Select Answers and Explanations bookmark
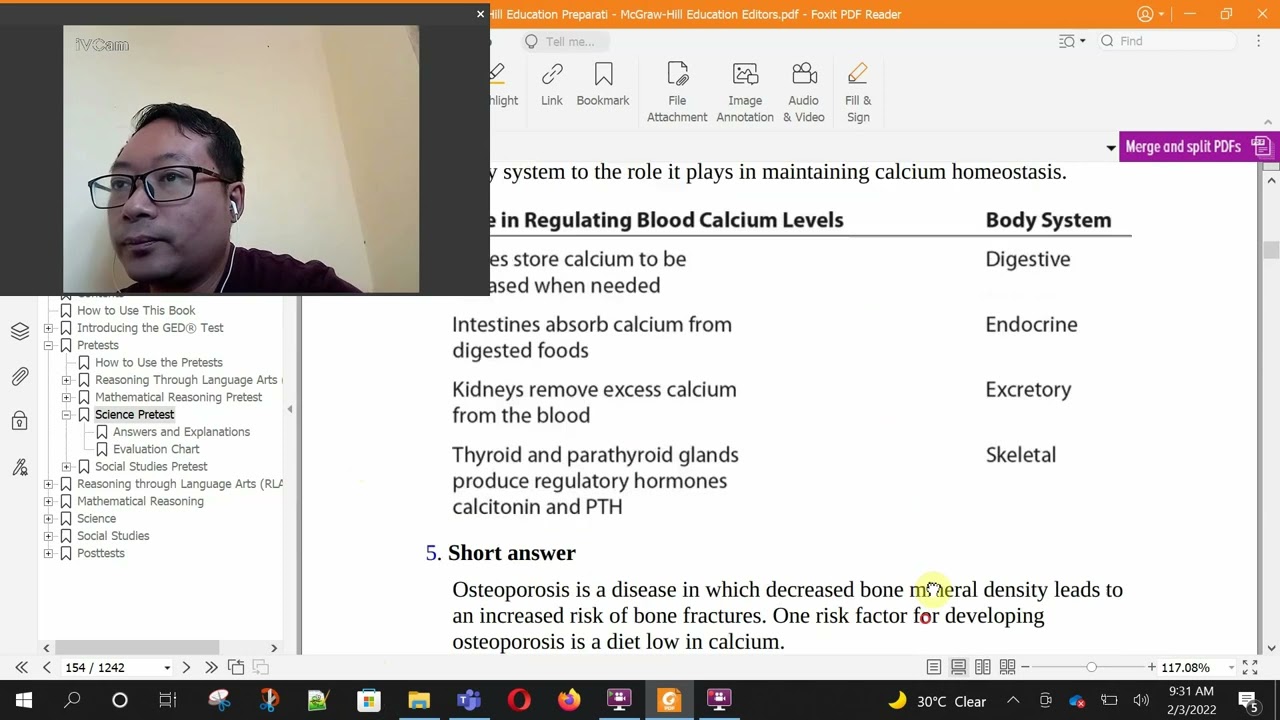The image size is (1280, 720). point(181,432)
